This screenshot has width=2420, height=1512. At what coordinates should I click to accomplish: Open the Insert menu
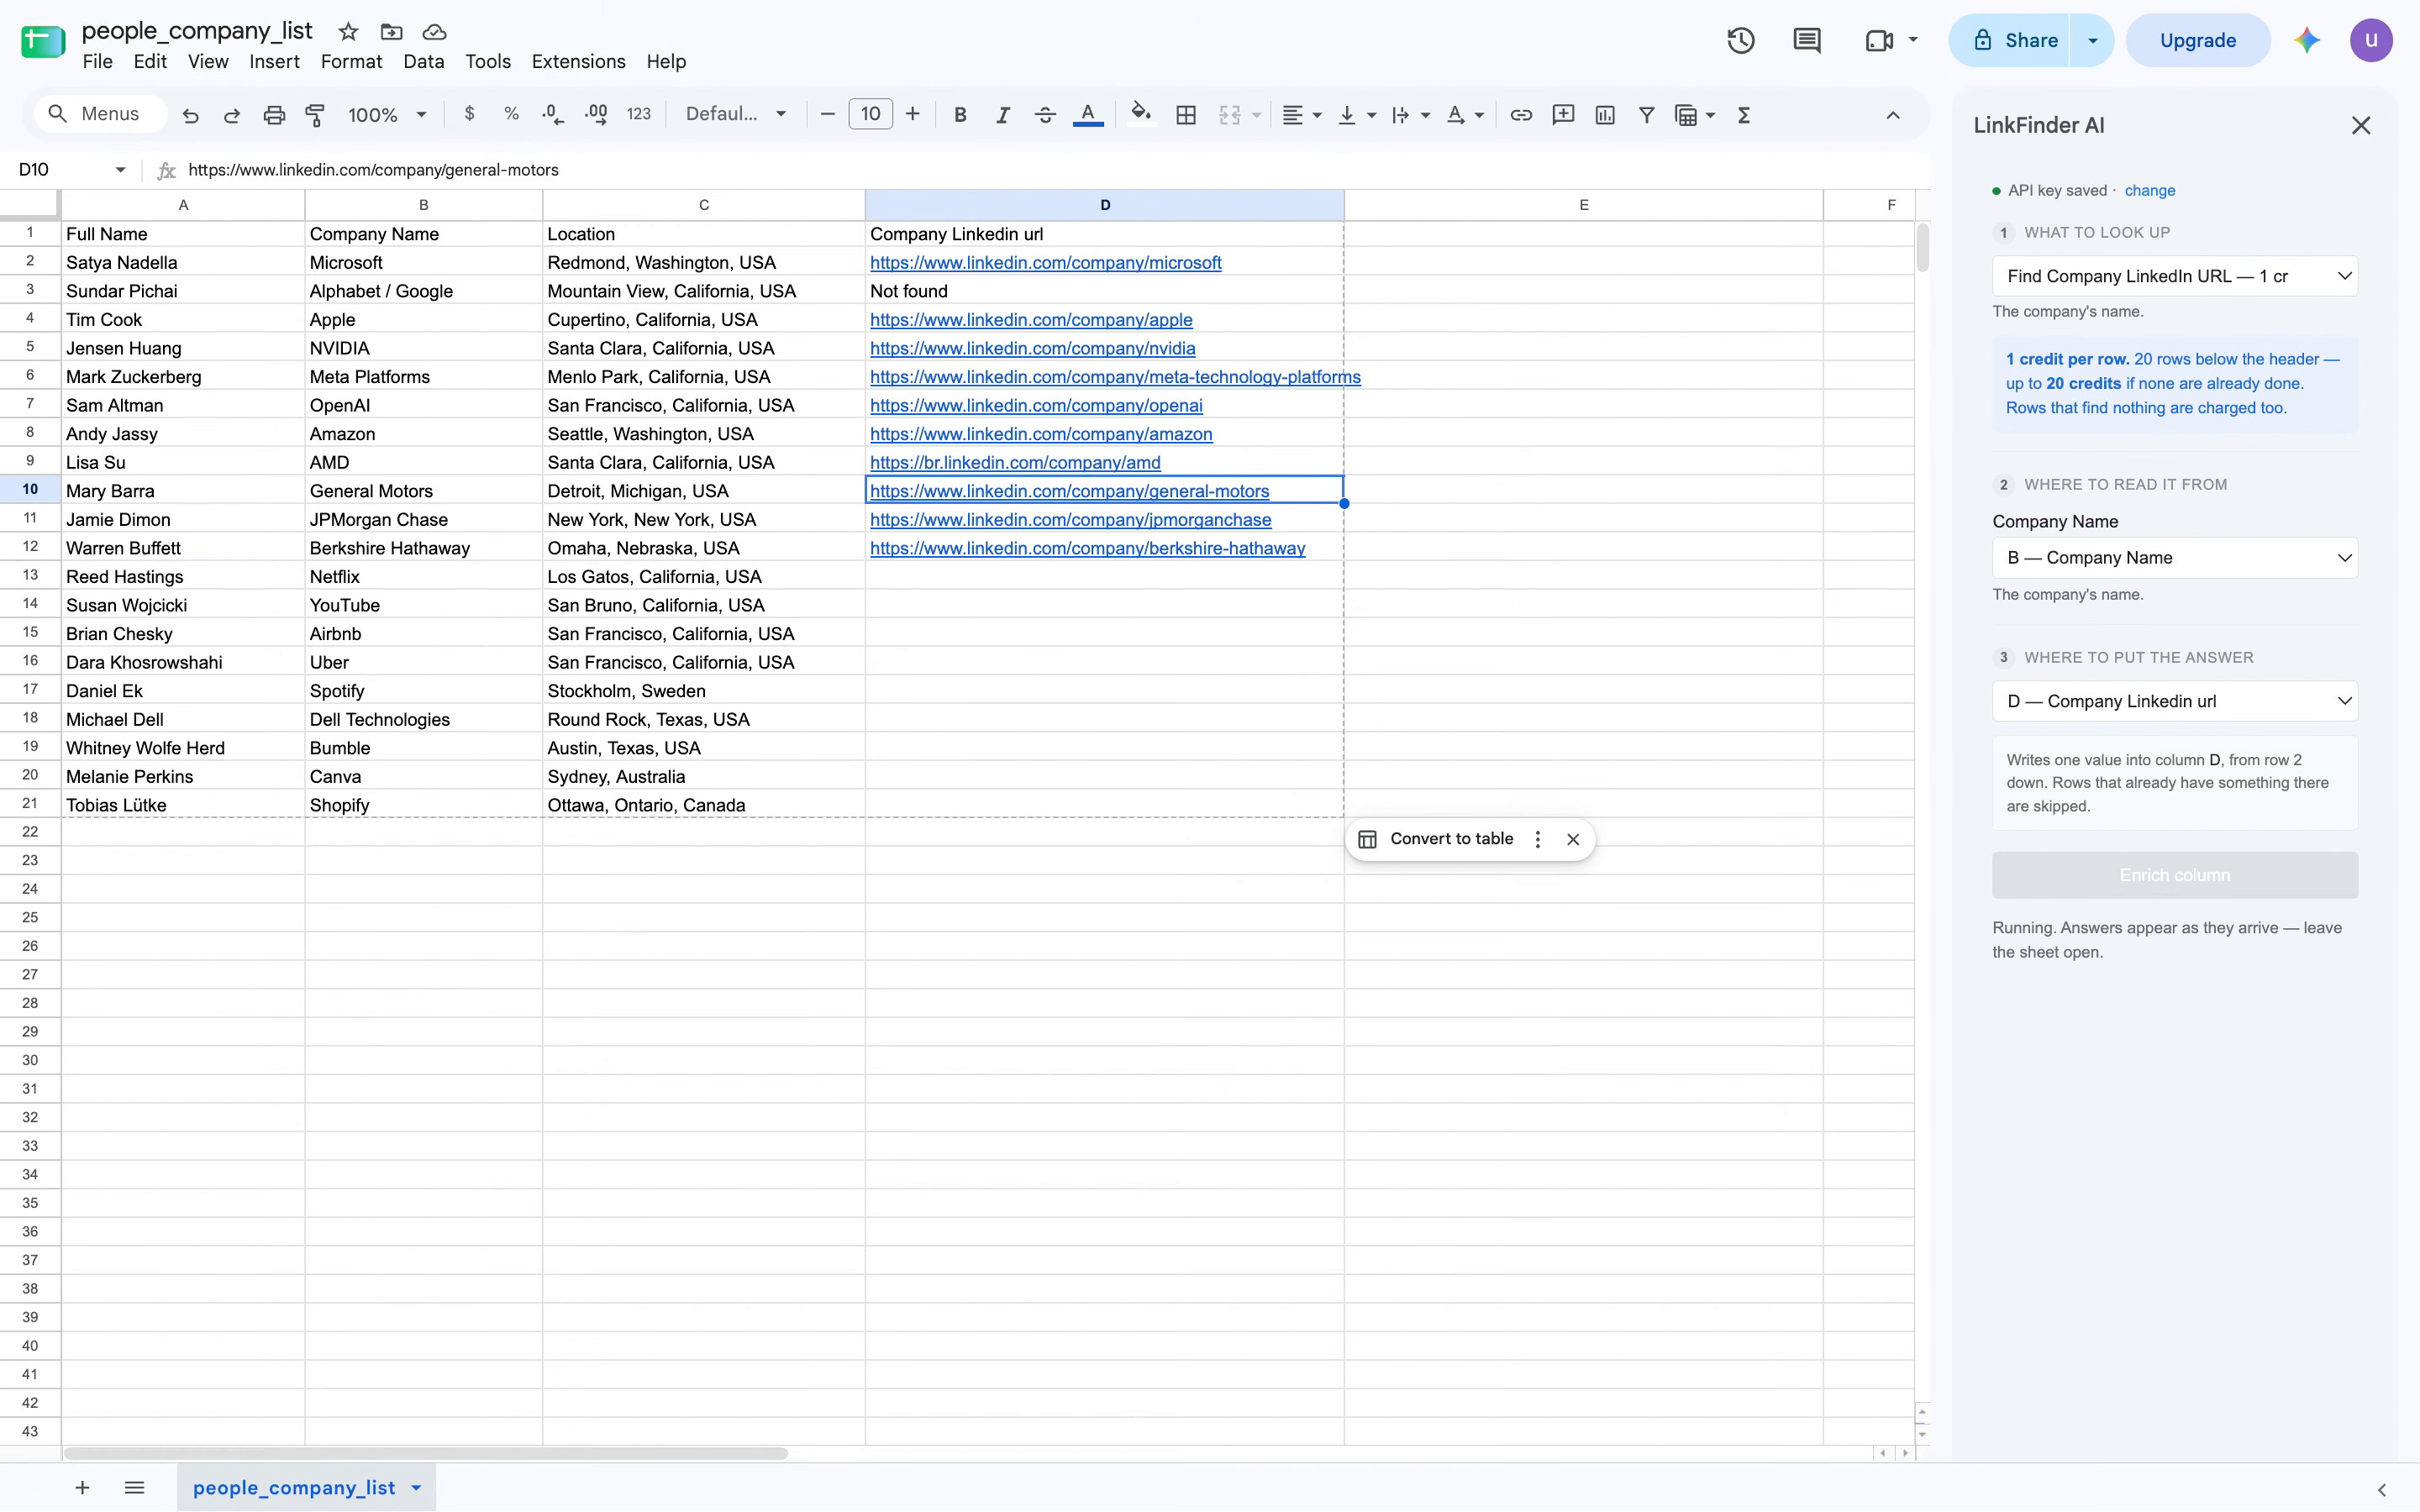(274, 62)
